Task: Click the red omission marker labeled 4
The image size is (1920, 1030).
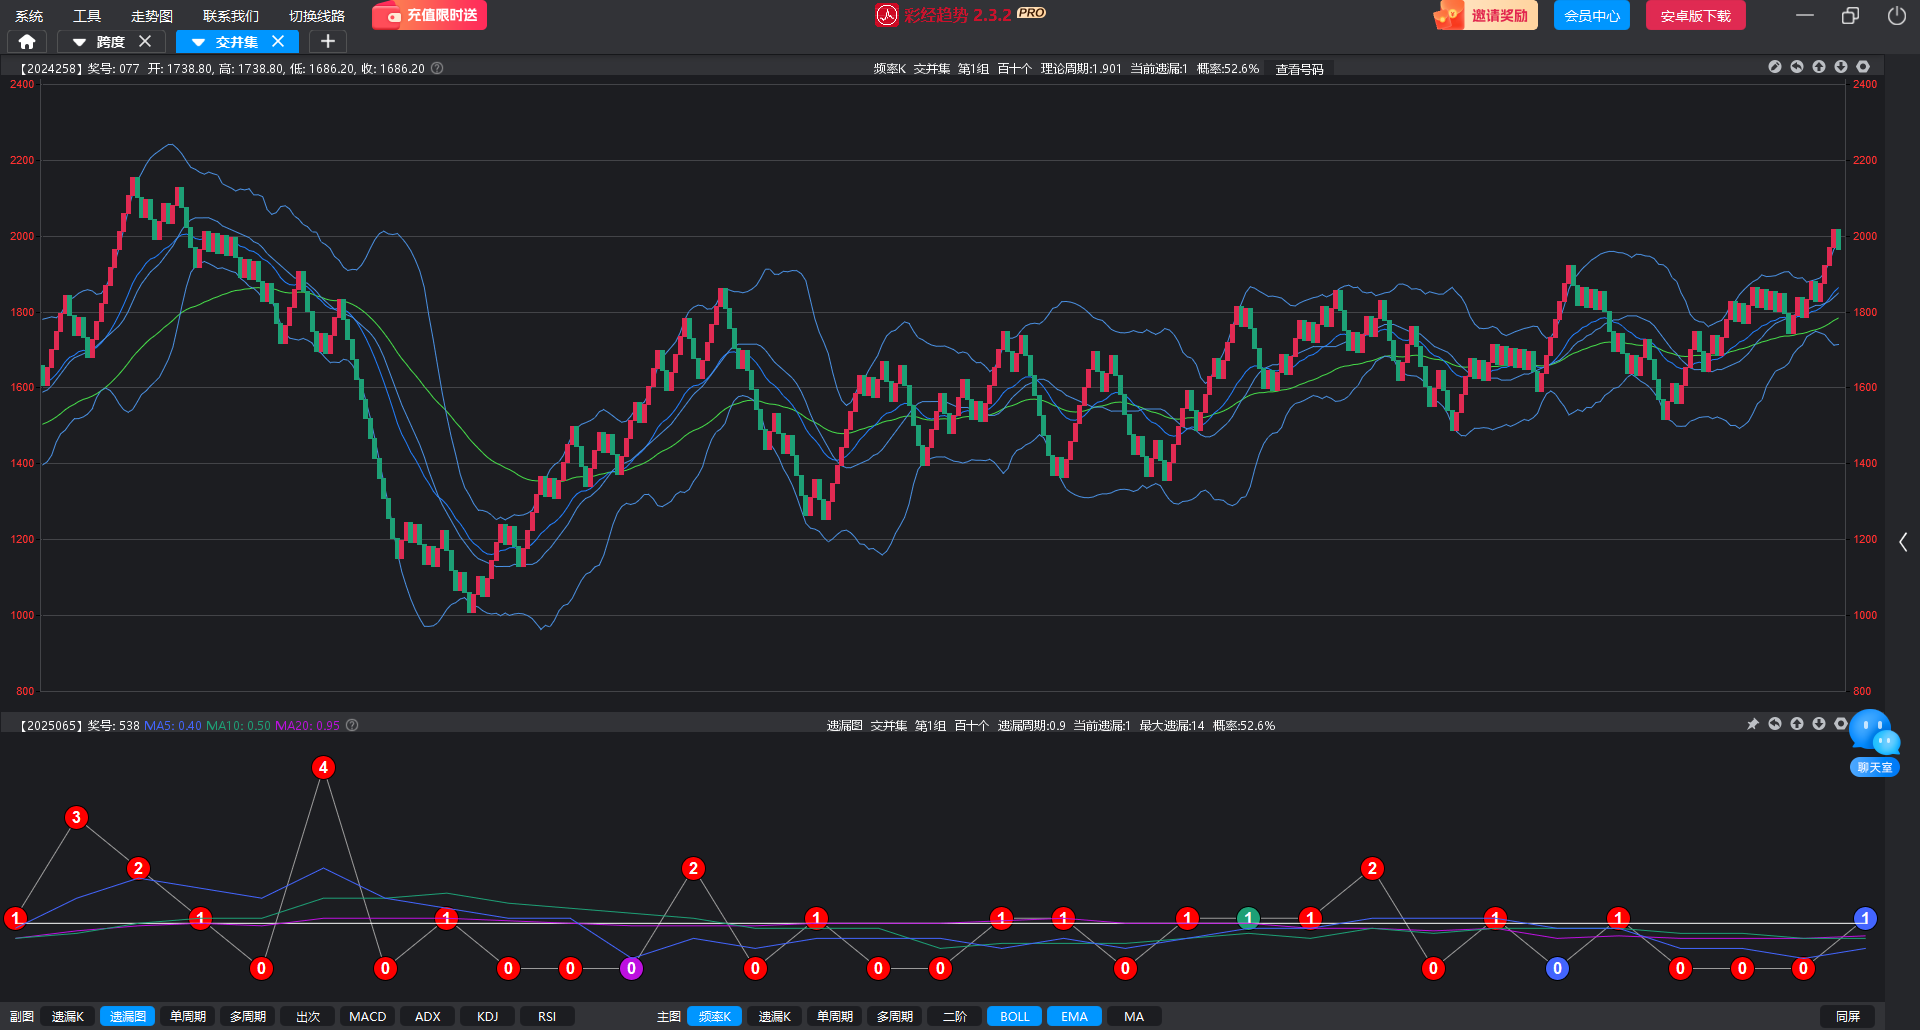Action: pyautogui.click(x=323, y=767)
